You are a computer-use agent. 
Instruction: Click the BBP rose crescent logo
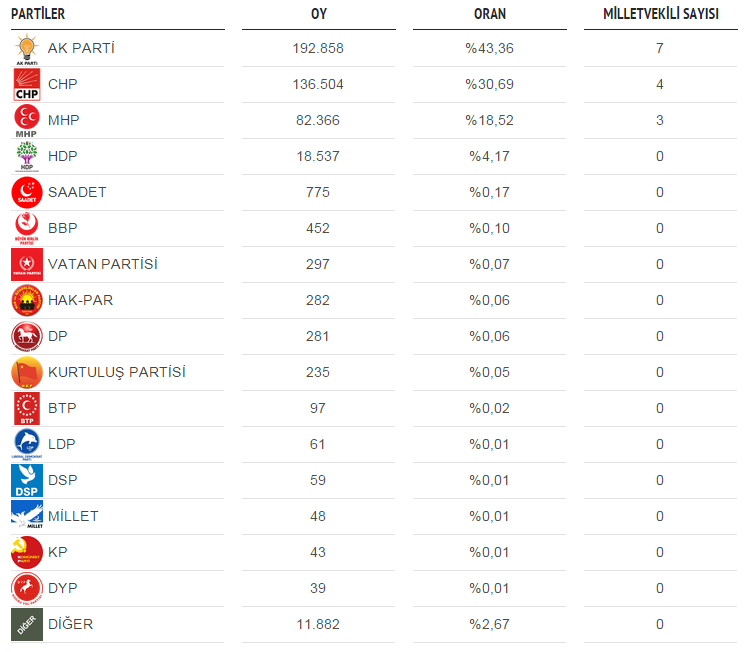coord(27,229)
